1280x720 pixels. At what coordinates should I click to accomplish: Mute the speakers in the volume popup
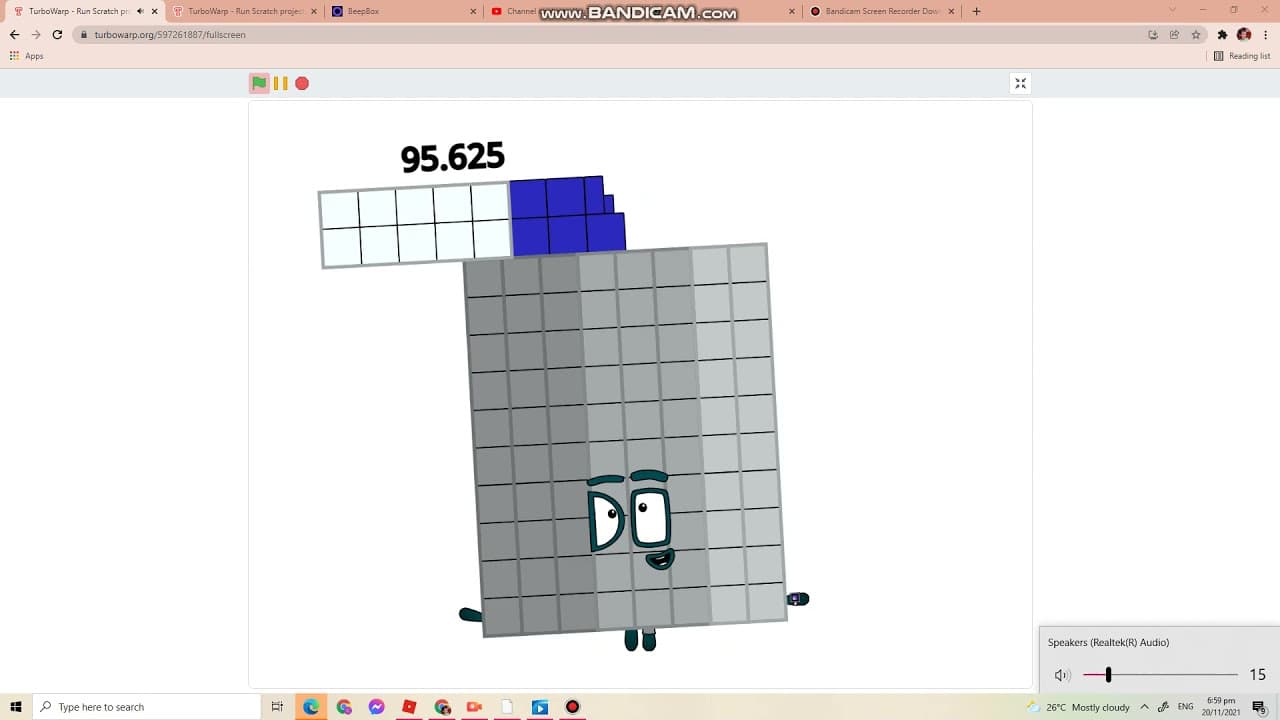point(1062,675)
